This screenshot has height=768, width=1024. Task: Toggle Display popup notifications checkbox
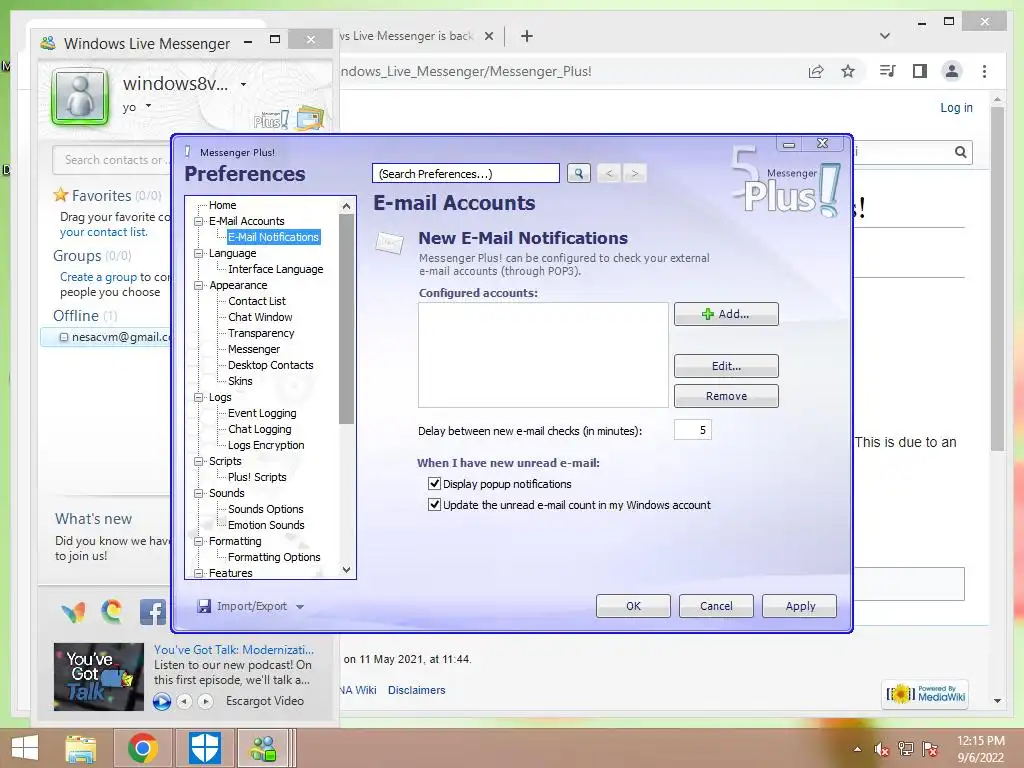(x=434, y=483)
